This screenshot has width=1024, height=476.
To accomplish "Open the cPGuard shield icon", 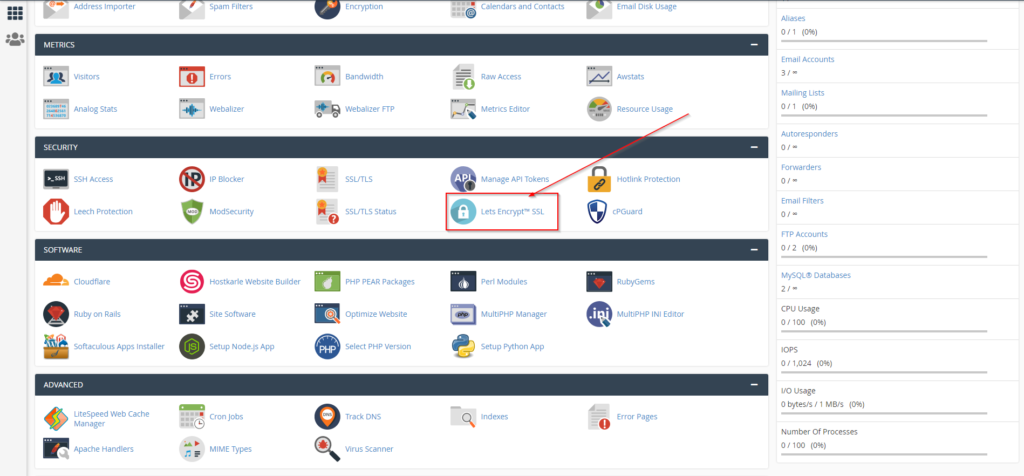I will pyautogui.click(x=599, y=212).
